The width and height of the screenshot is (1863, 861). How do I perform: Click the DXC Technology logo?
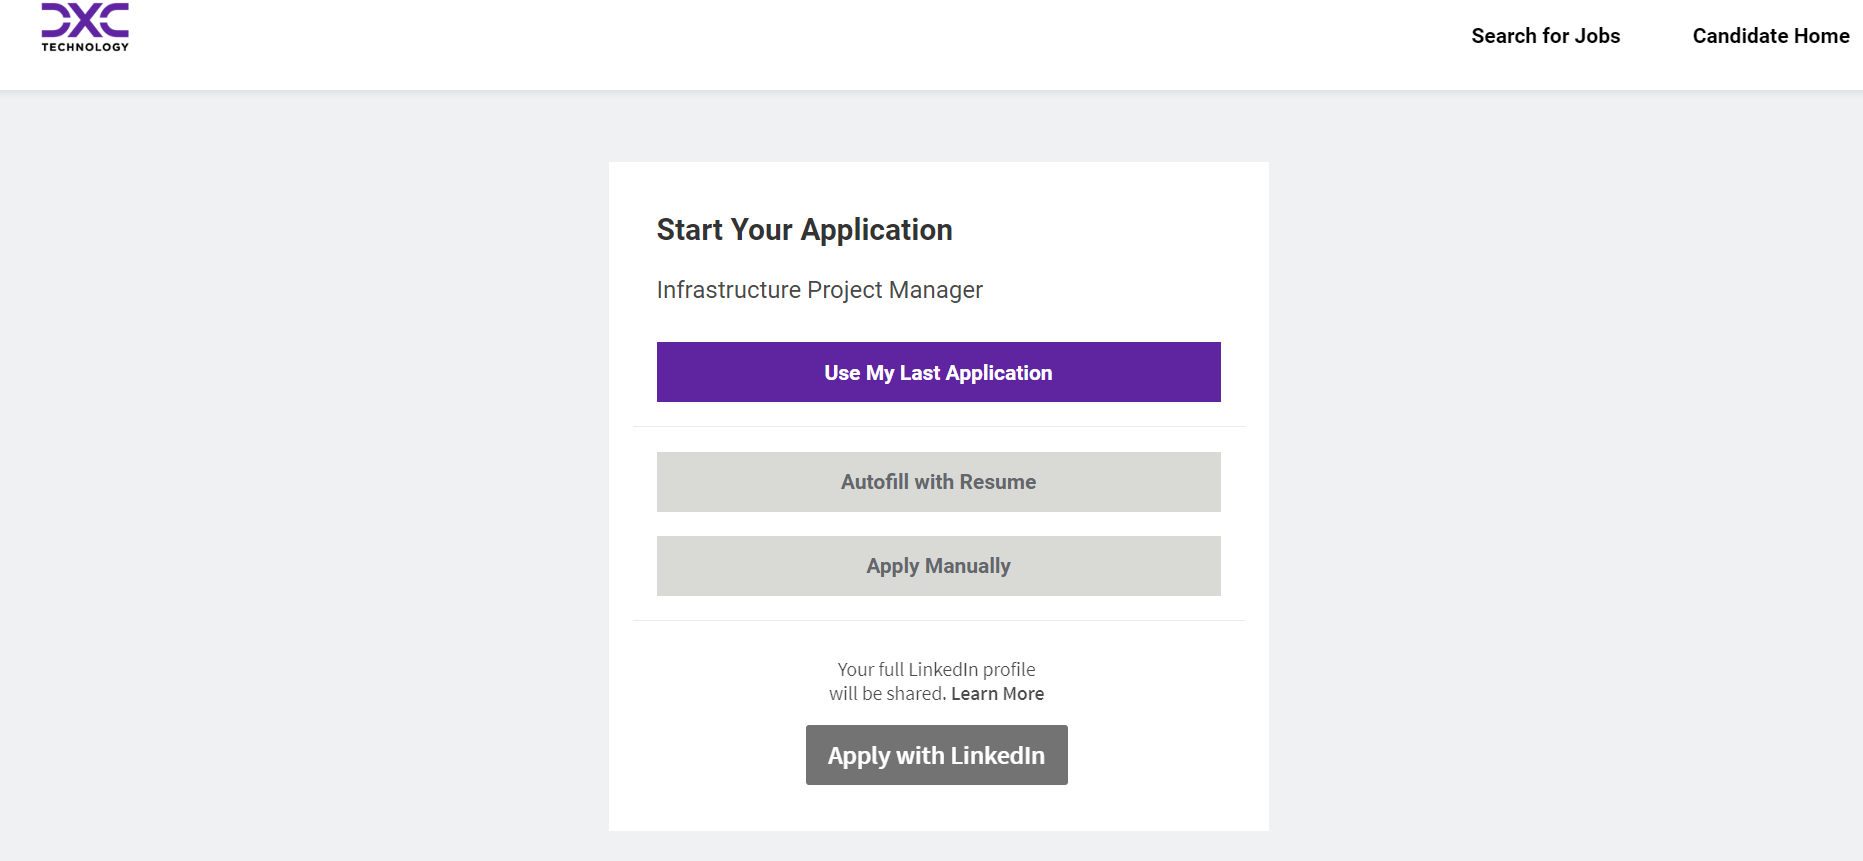85,20
